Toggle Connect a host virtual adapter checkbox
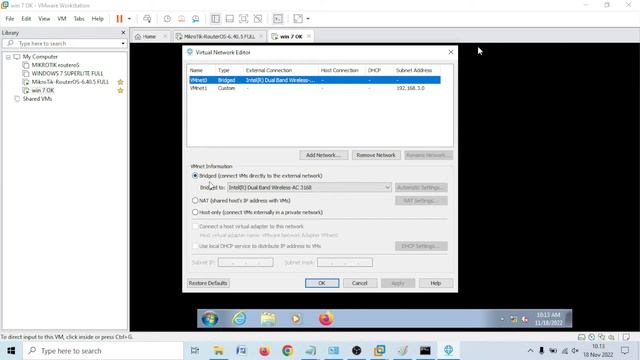 [x=196, y=227]
